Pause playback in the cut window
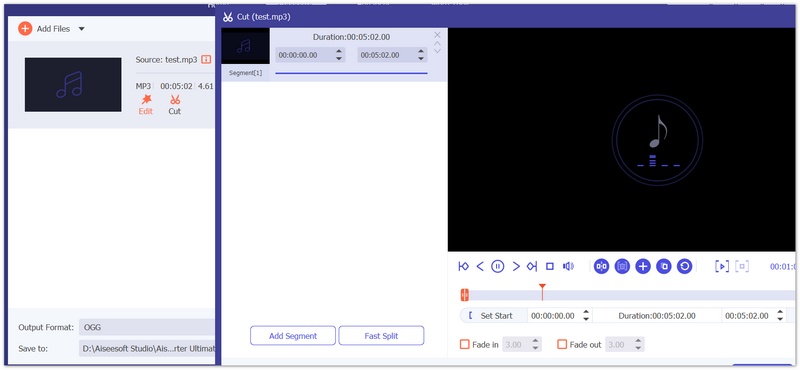Screen dimensions: 800x370 point(497,266)
